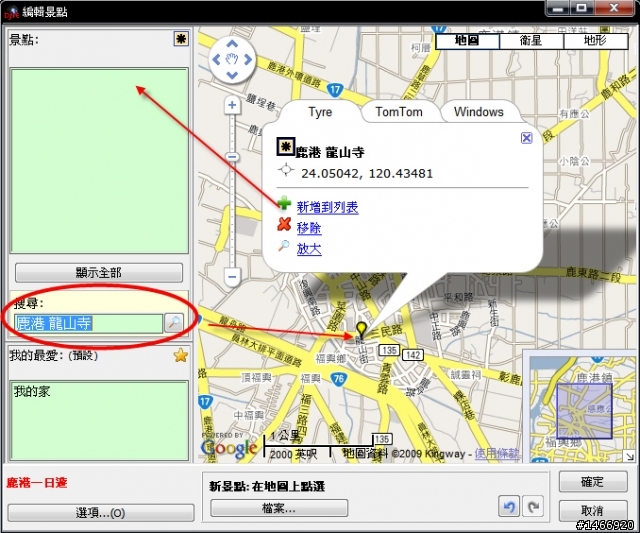Click the hand icon to recenter the map
The image size is (640, 533).
(232, 60)
